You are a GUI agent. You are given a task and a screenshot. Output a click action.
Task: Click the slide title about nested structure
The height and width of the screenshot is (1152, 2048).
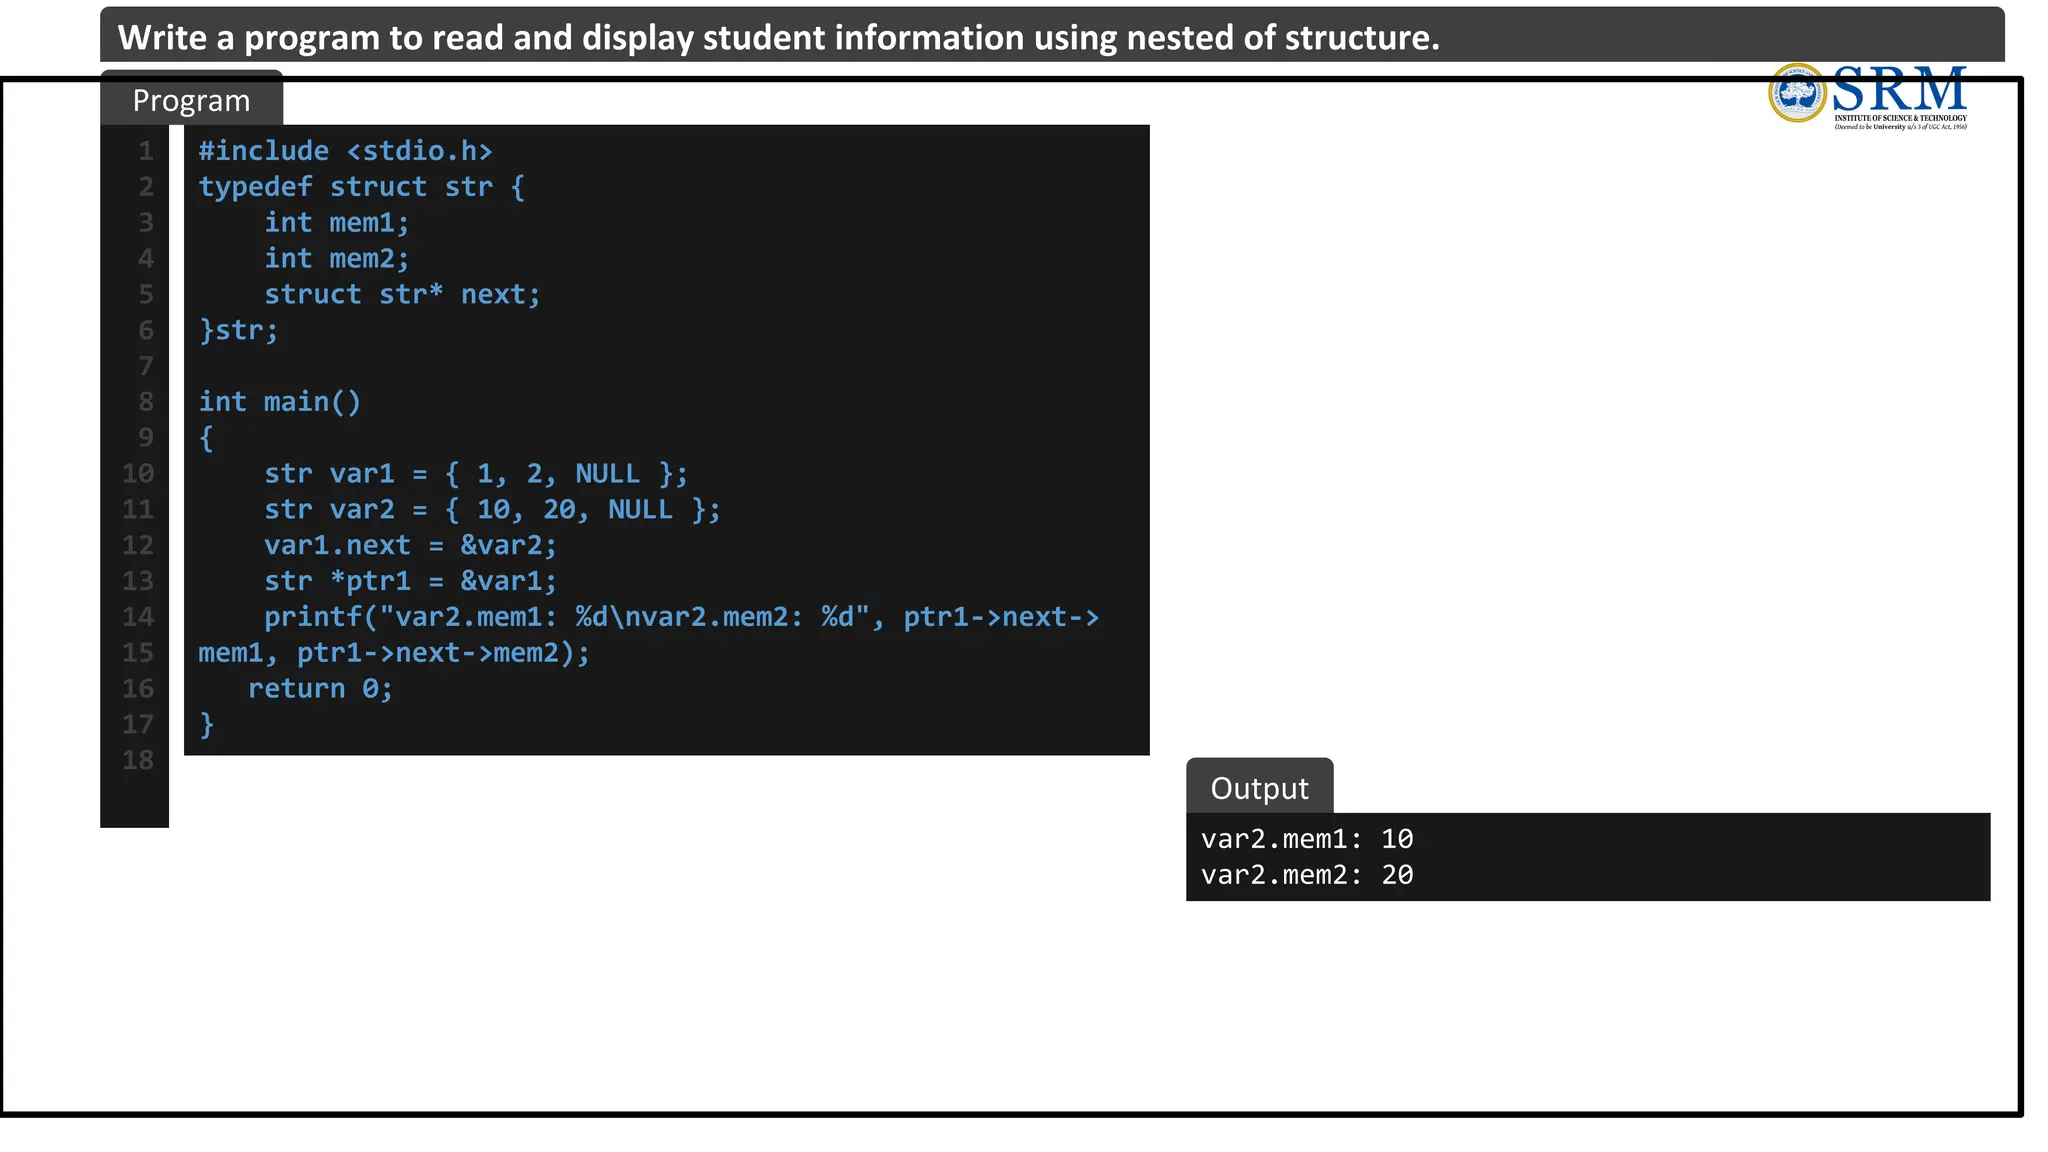pyautogui.click(x=778, y=37)
